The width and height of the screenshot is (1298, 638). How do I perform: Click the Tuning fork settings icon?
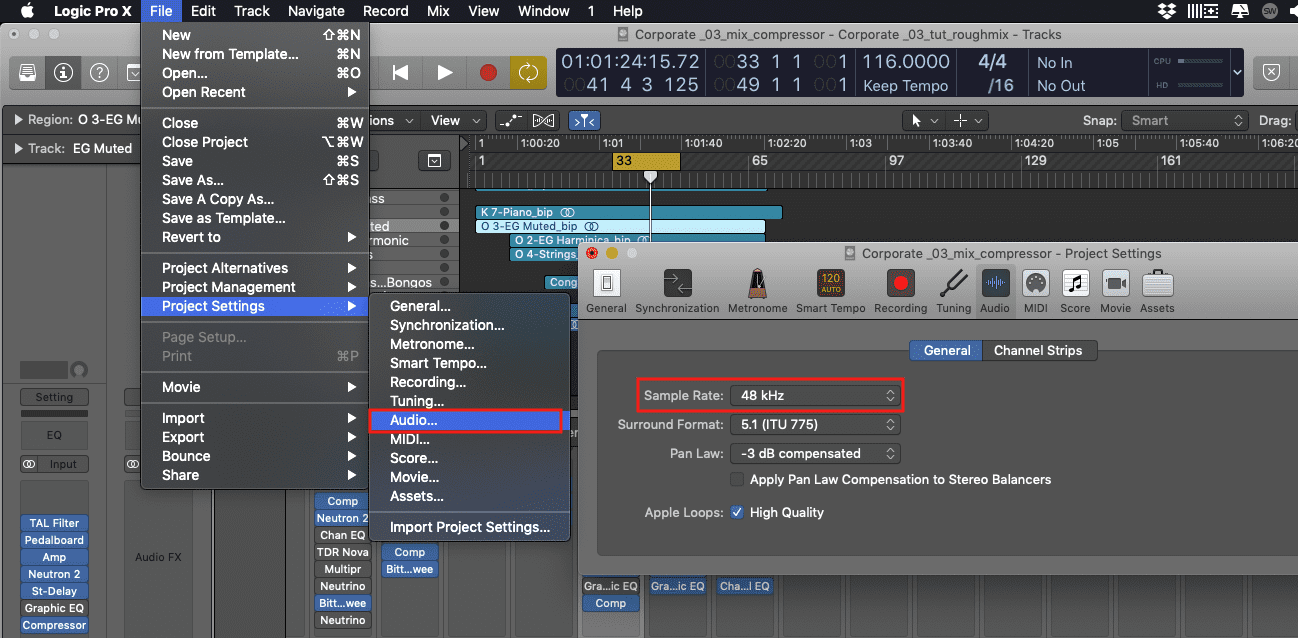(953, 285)
